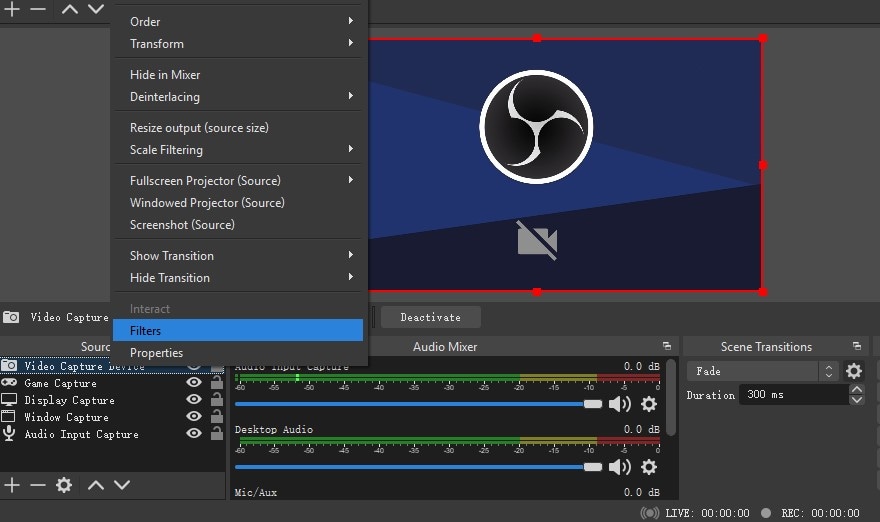The image size is (880, 522).
Task: Mute Audio Input Capture speaker icon
Action: pos(620,404)
